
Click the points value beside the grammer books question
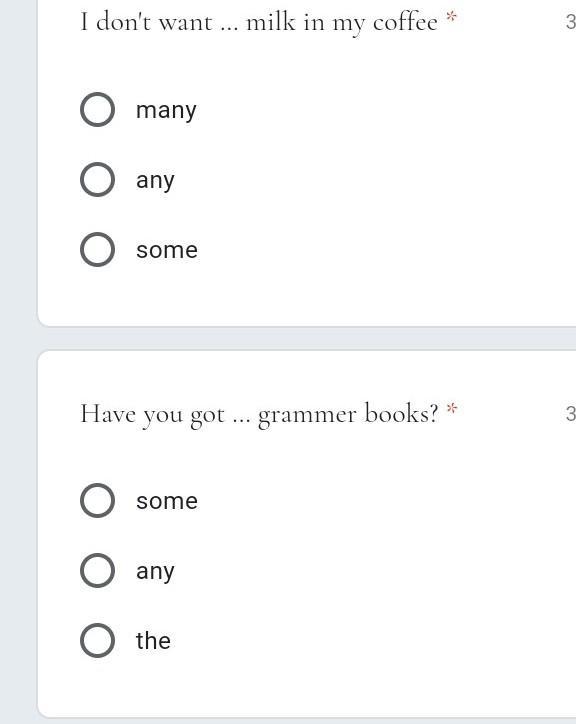570,414
